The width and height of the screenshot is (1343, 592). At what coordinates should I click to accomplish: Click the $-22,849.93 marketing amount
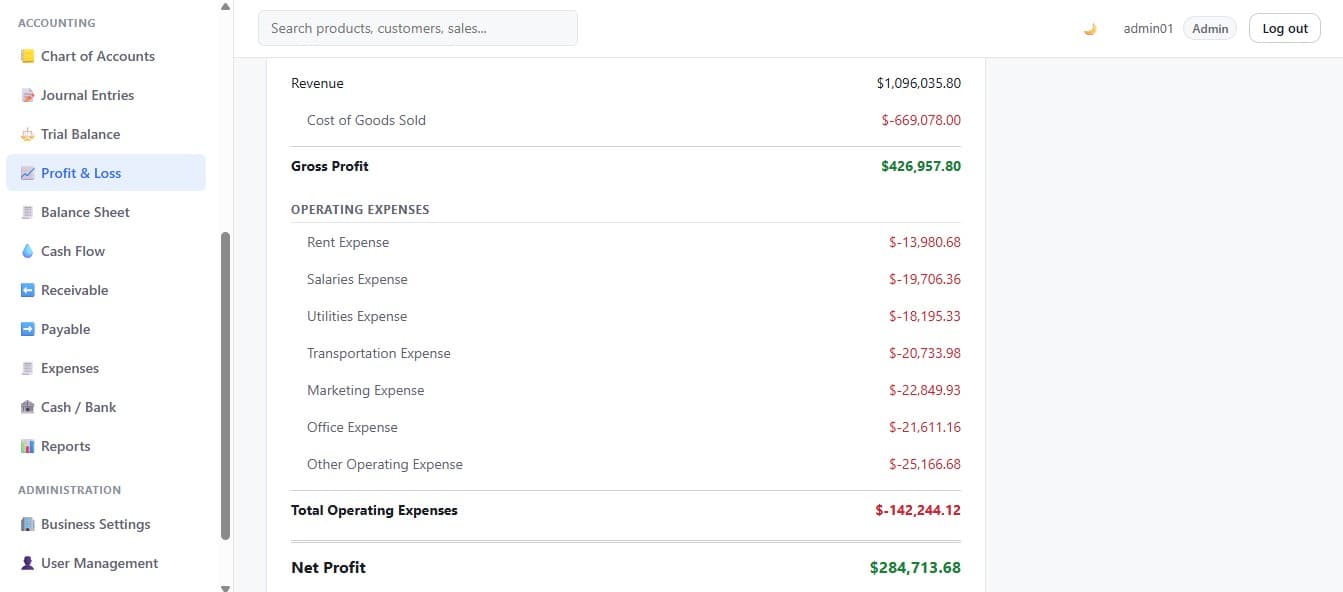click(x=925, y=390)
